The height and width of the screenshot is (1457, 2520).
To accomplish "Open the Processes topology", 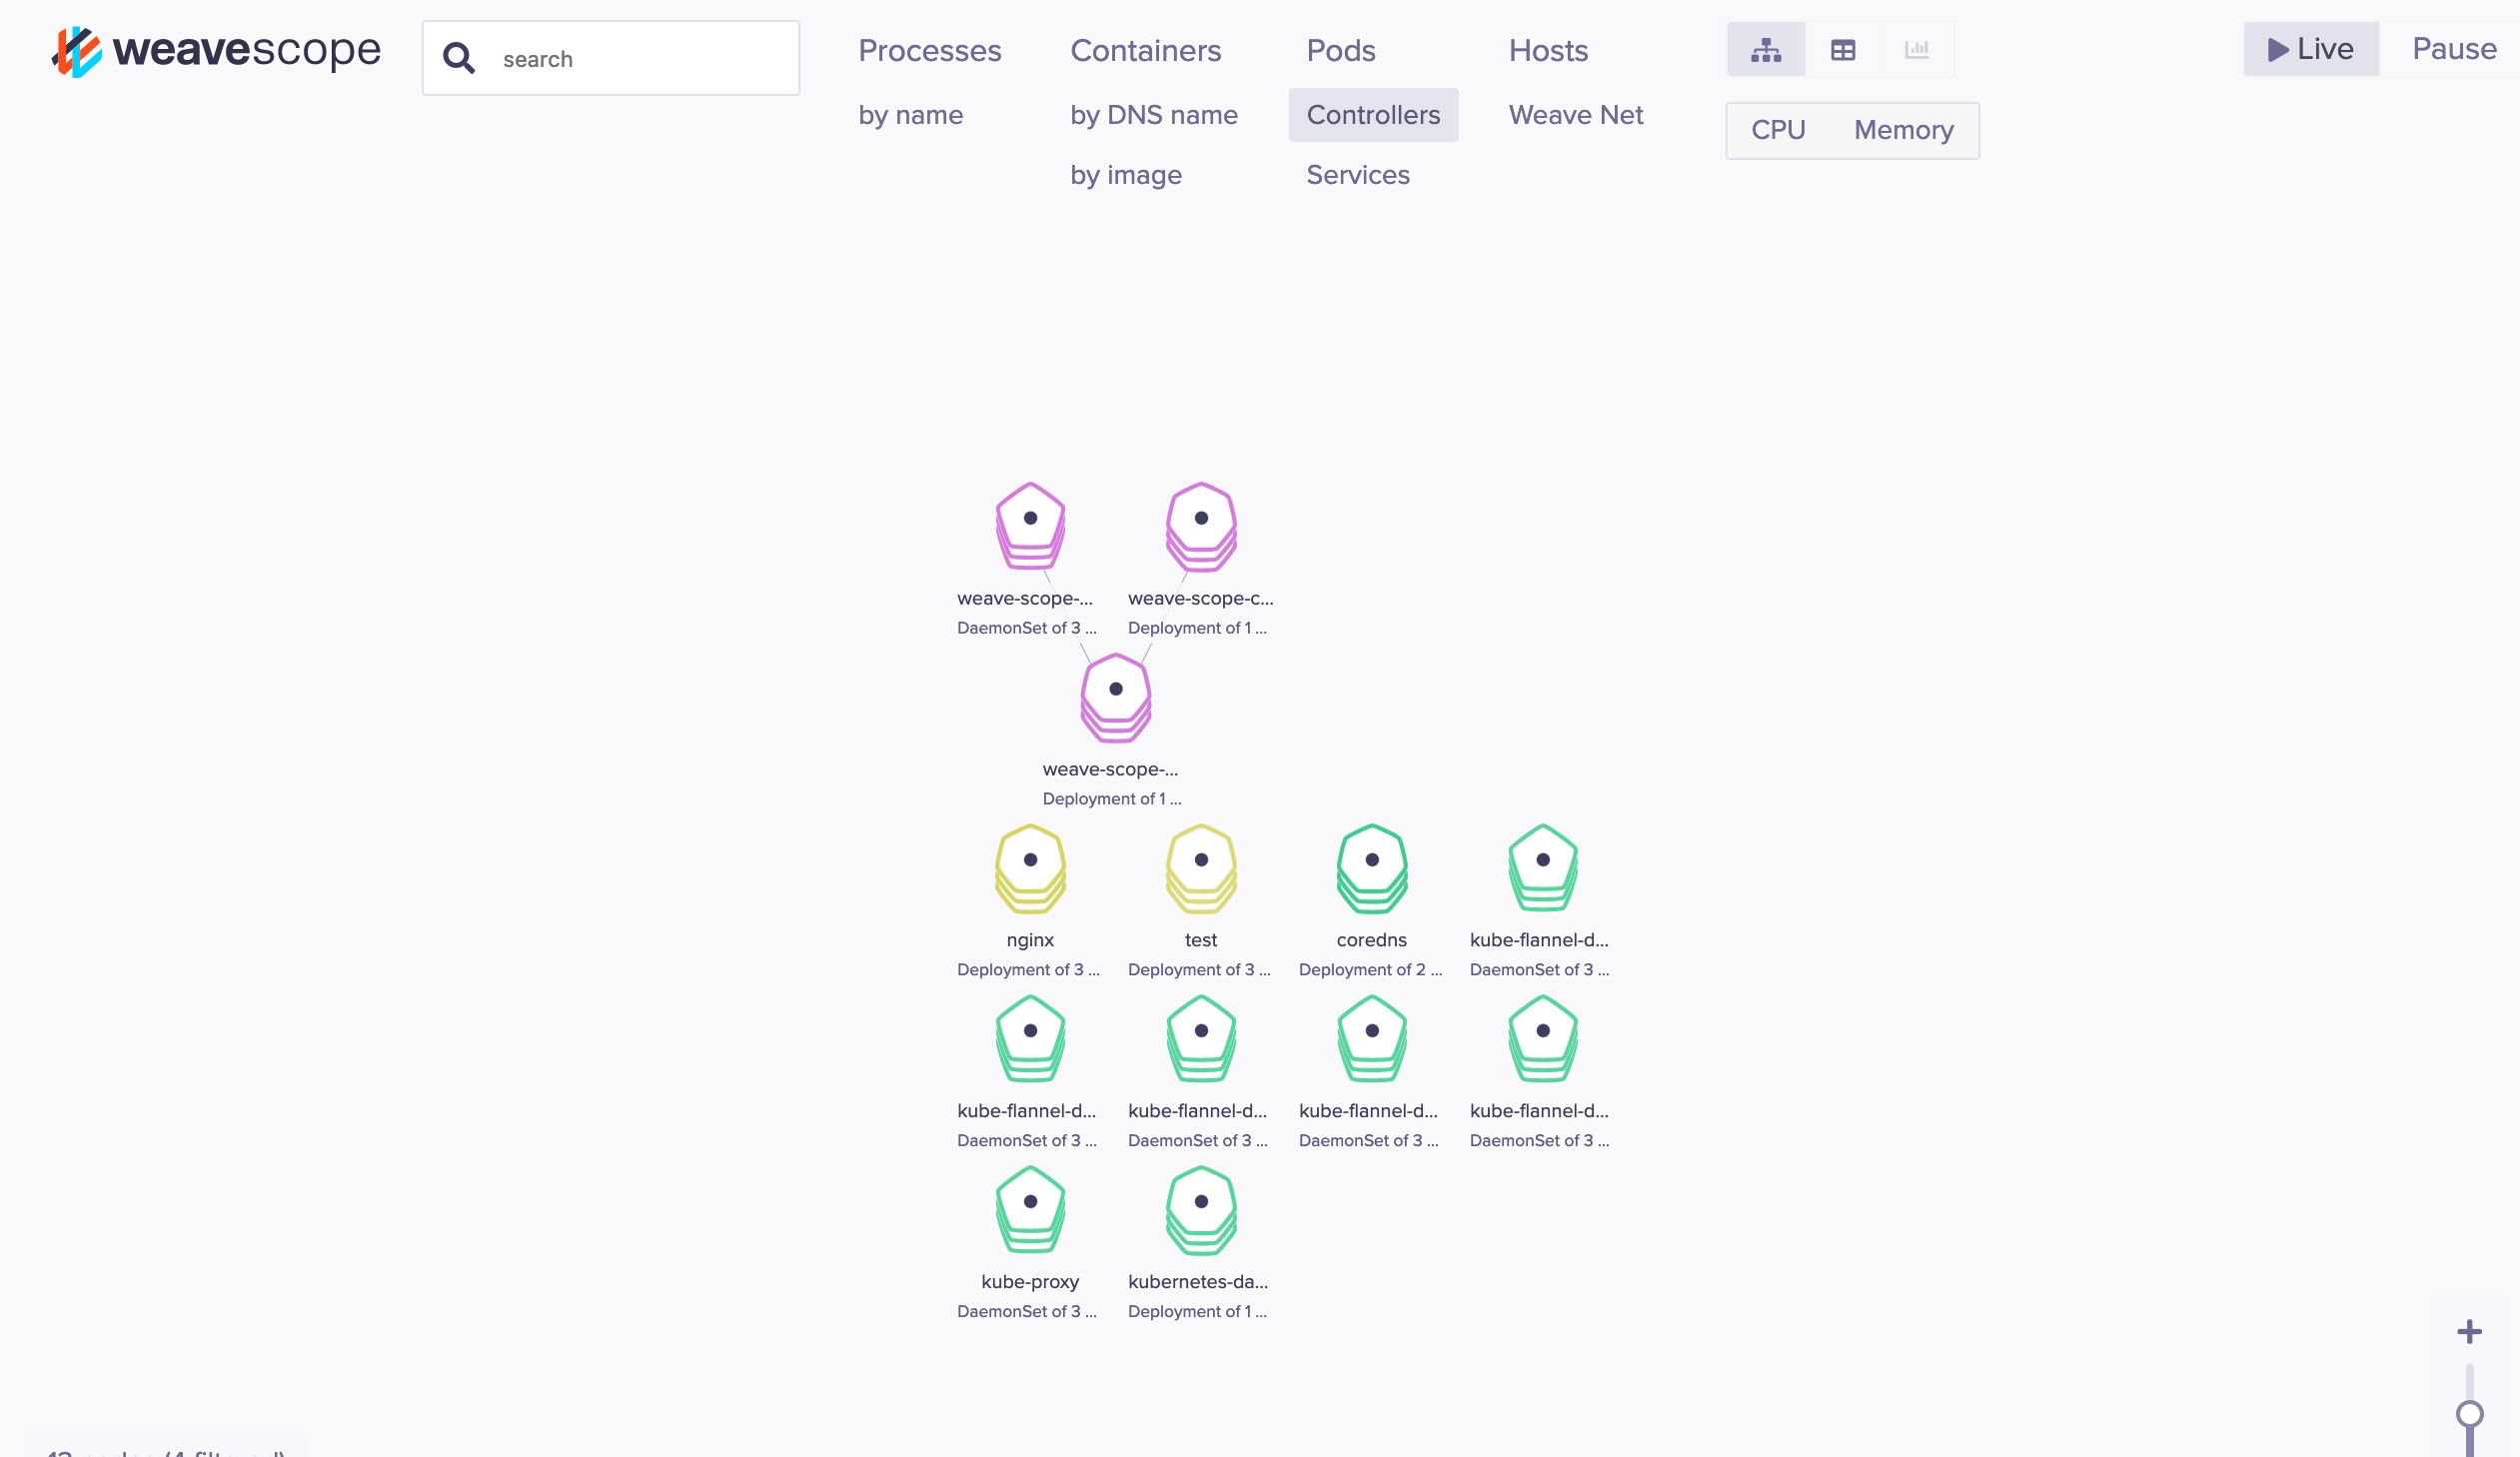I will tap(929, 50).
